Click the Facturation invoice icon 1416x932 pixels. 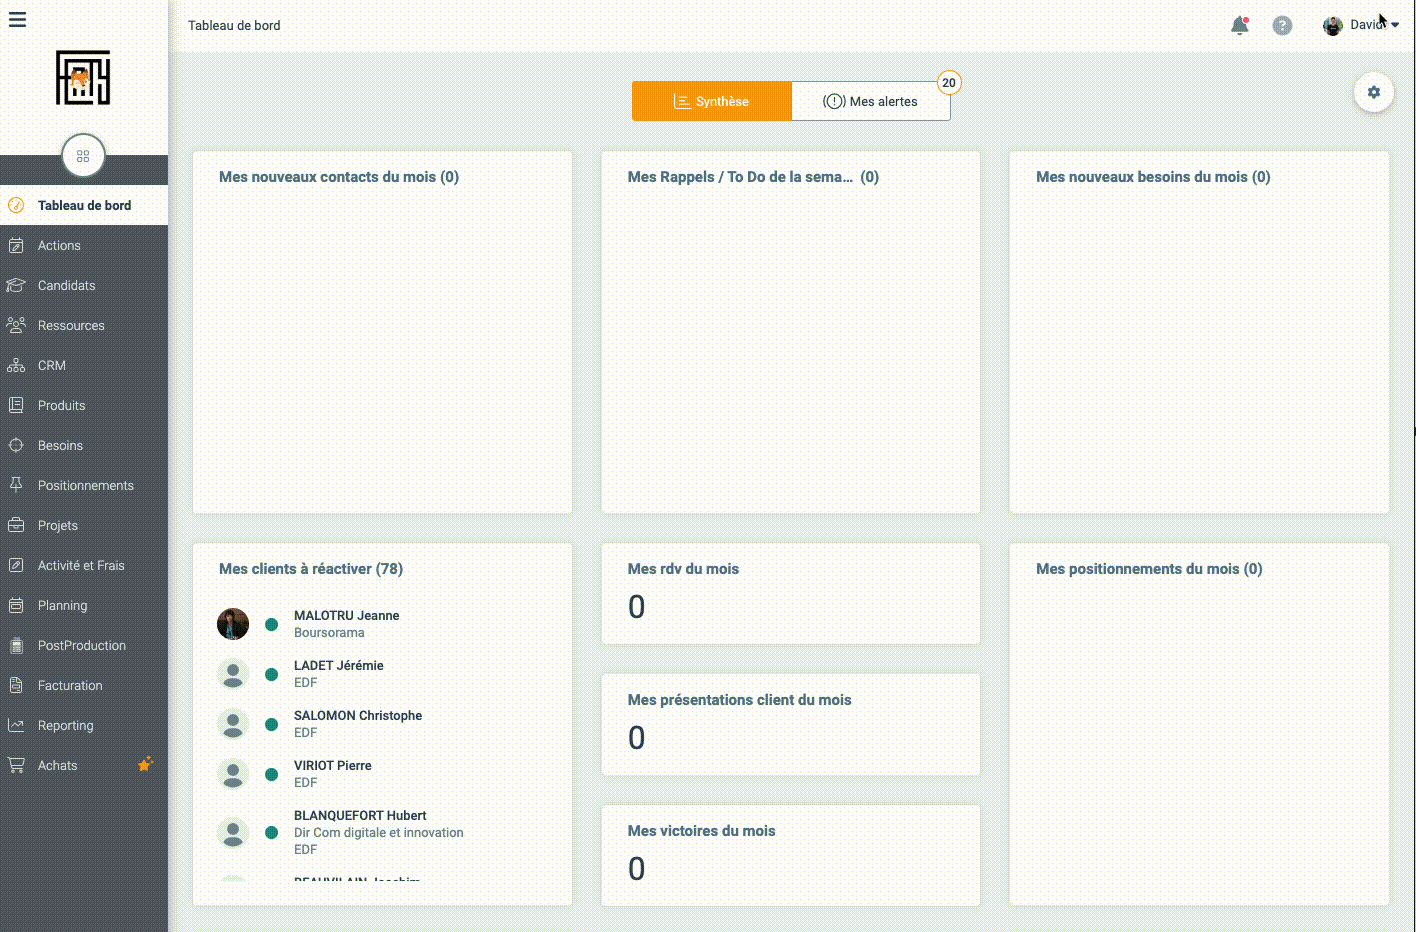(16, 685)
